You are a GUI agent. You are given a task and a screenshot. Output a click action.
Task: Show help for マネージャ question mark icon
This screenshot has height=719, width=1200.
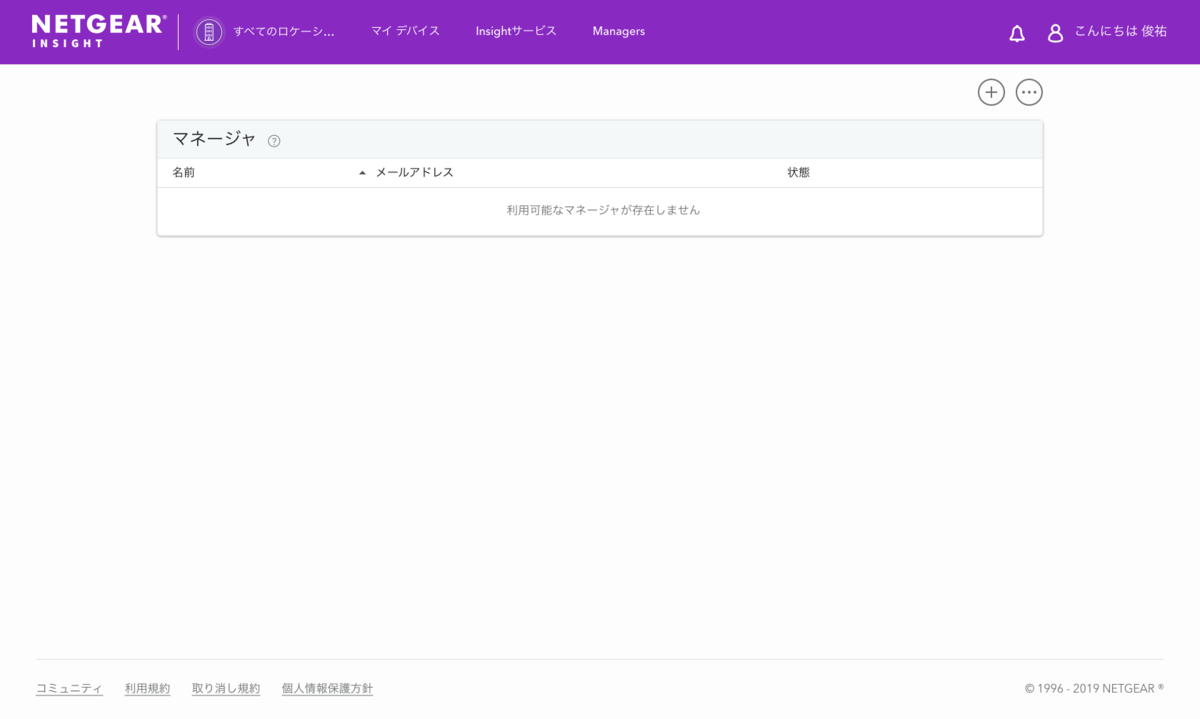[274, 141]
